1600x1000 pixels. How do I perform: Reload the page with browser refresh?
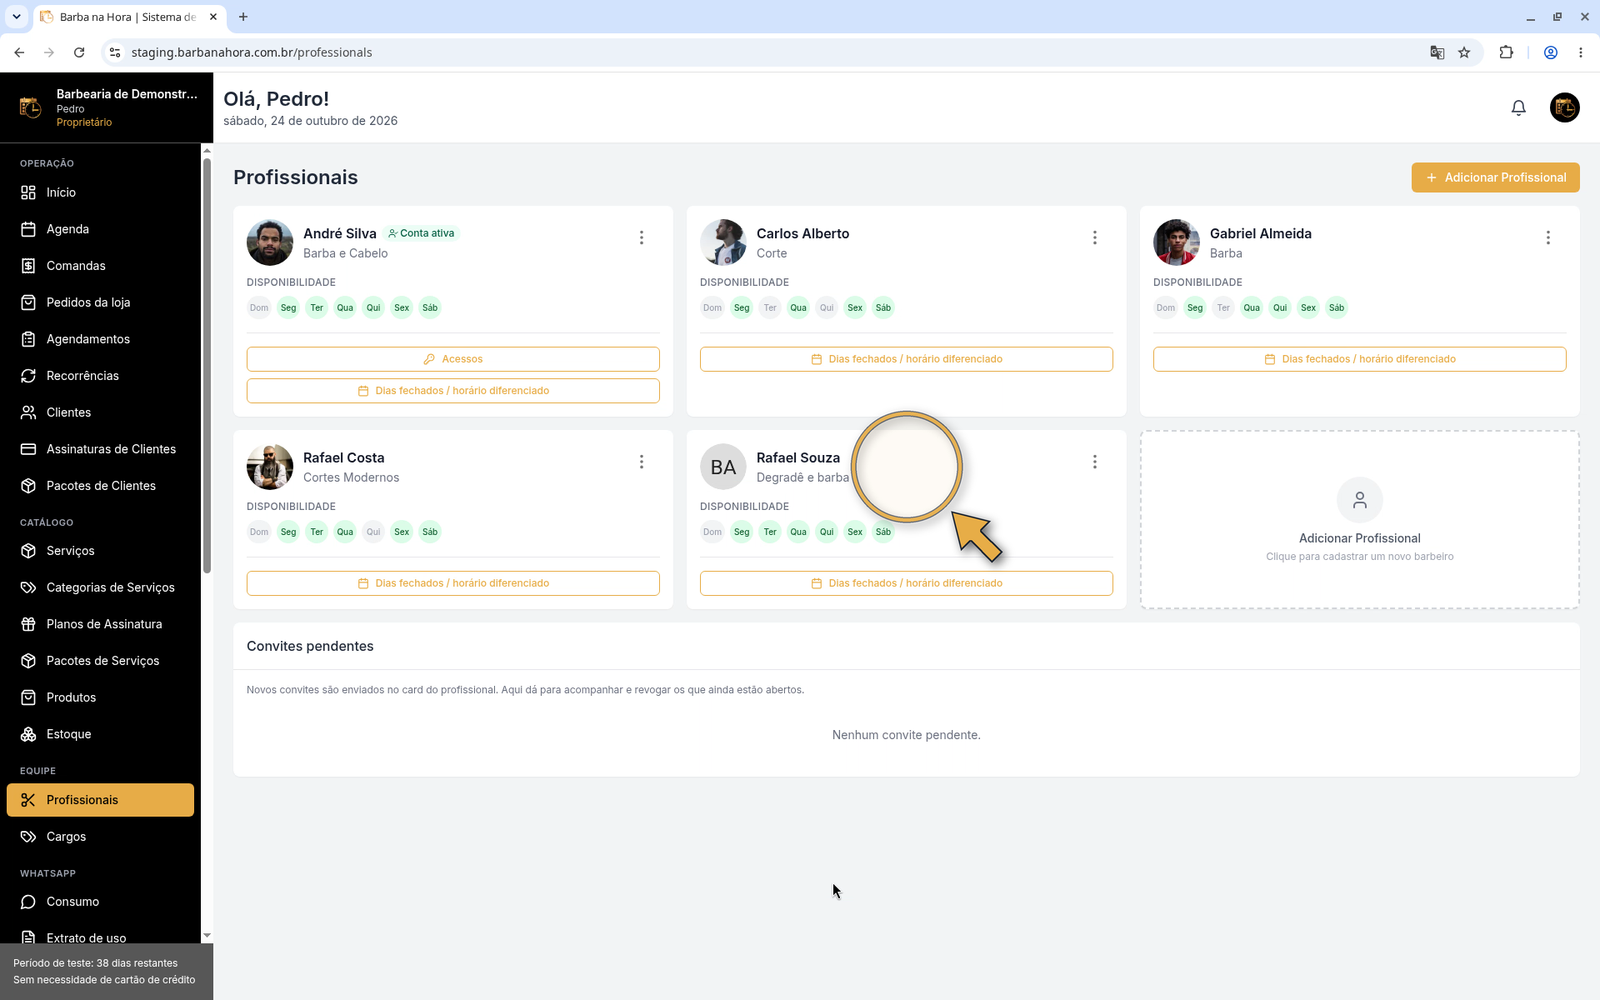pos(79,52)
